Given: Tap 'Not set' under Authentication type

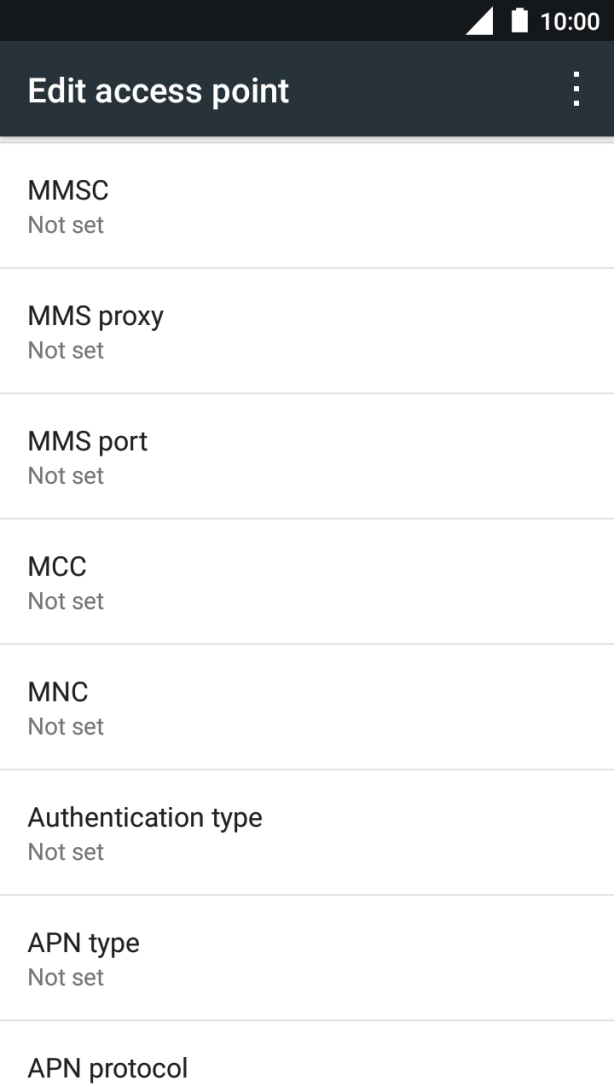Looking at the screenshot, I should pos(66,852).
